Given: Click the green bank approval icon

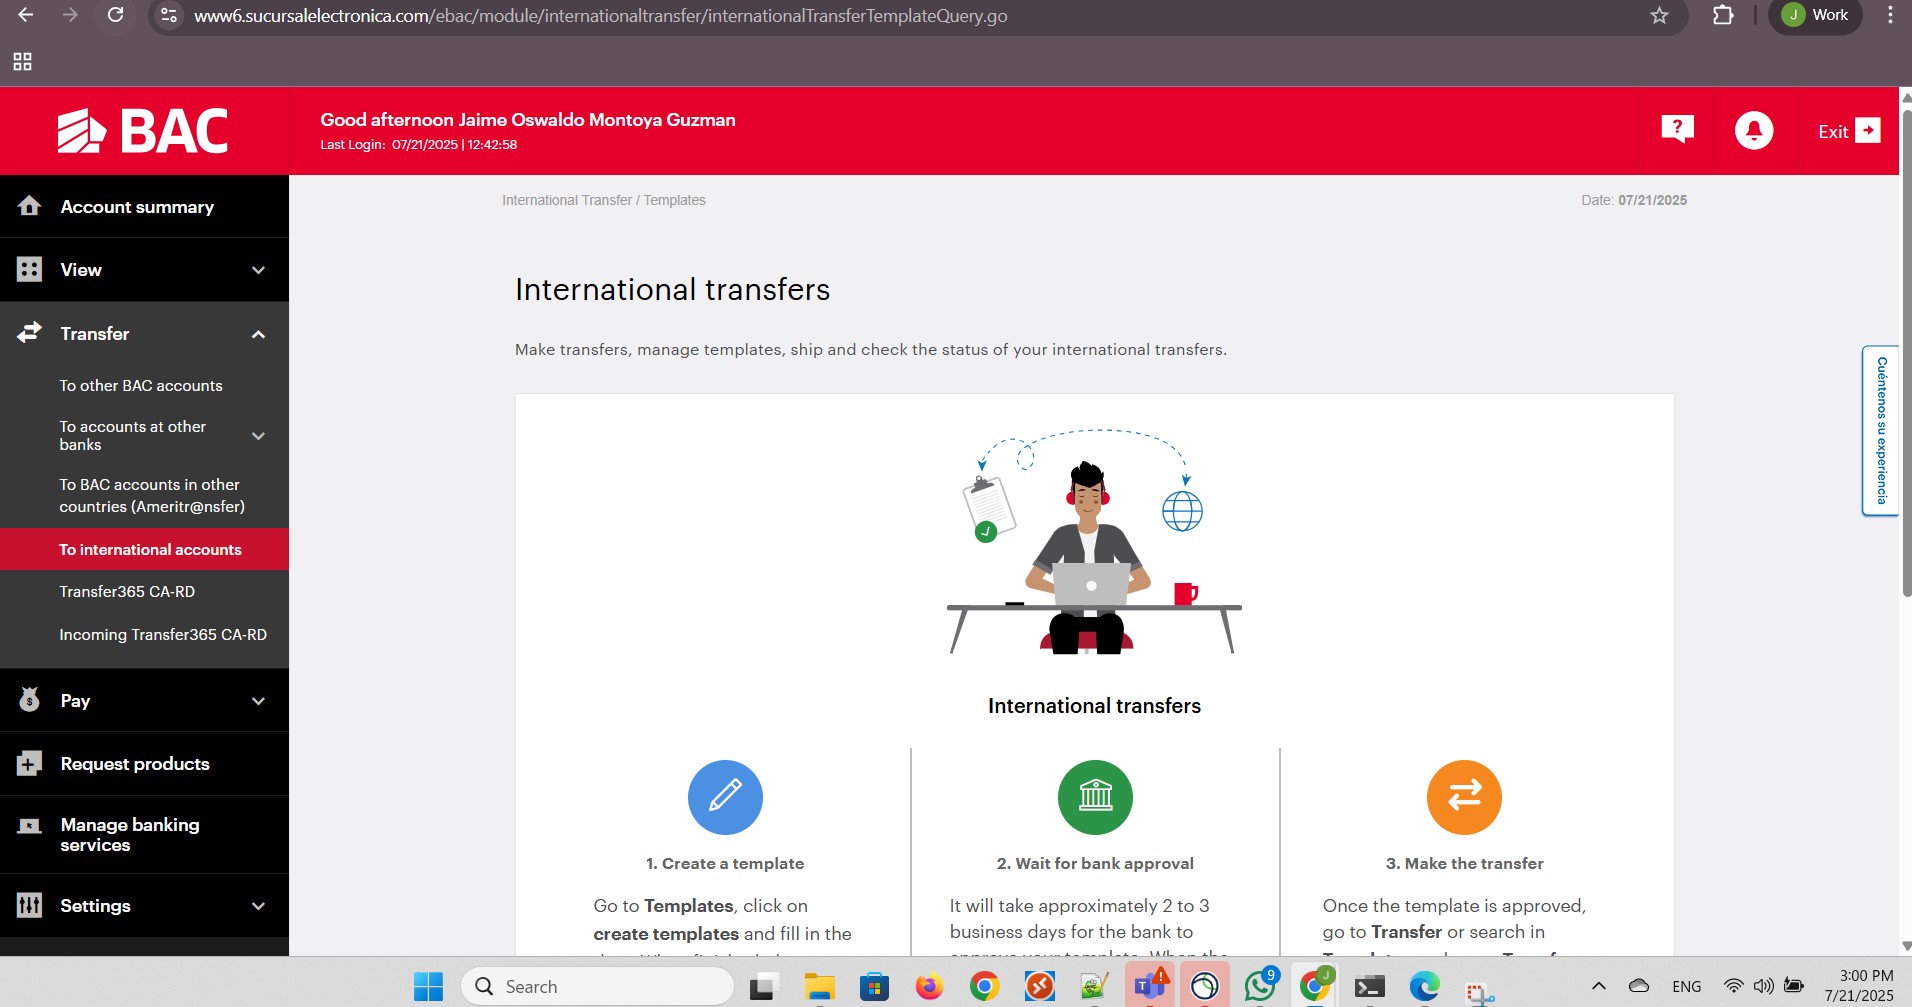Looking at the screenshot, I should click(1095, 797).
